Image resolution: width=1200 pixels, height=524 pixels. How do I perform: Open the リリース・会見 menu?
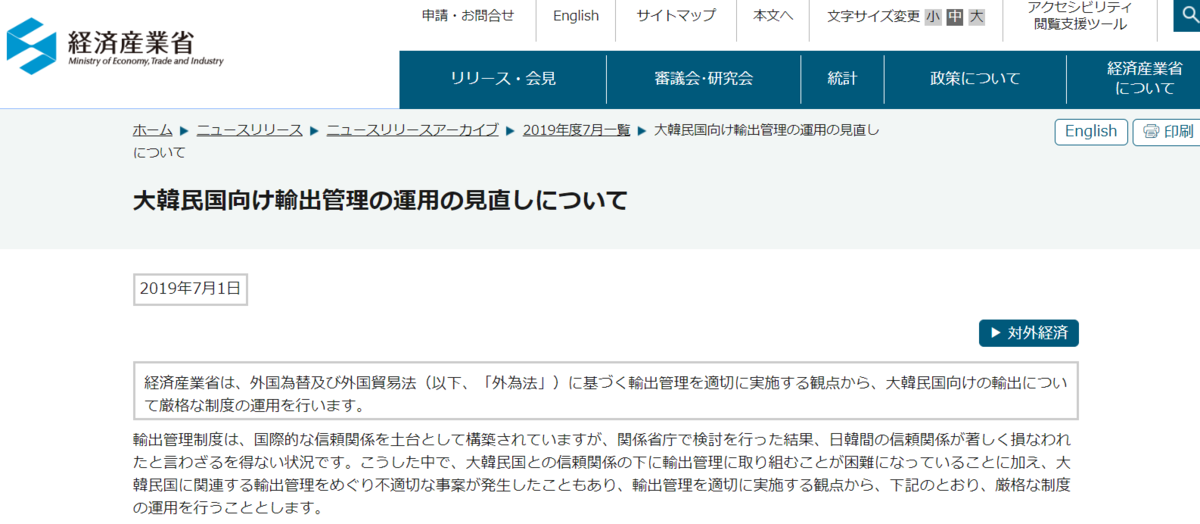(x=503, y=79)
